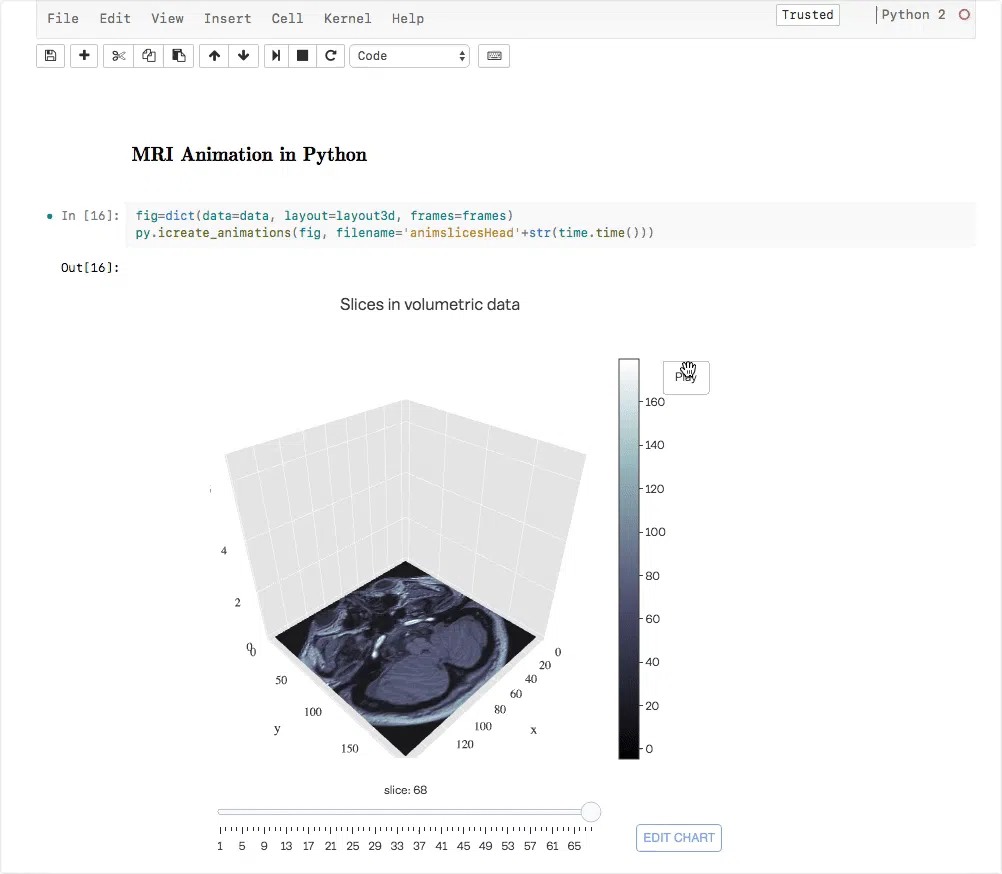Viewport: 1002px width, 874px height.
Task: Open the Kernel menu
Action: click(347, 18)
